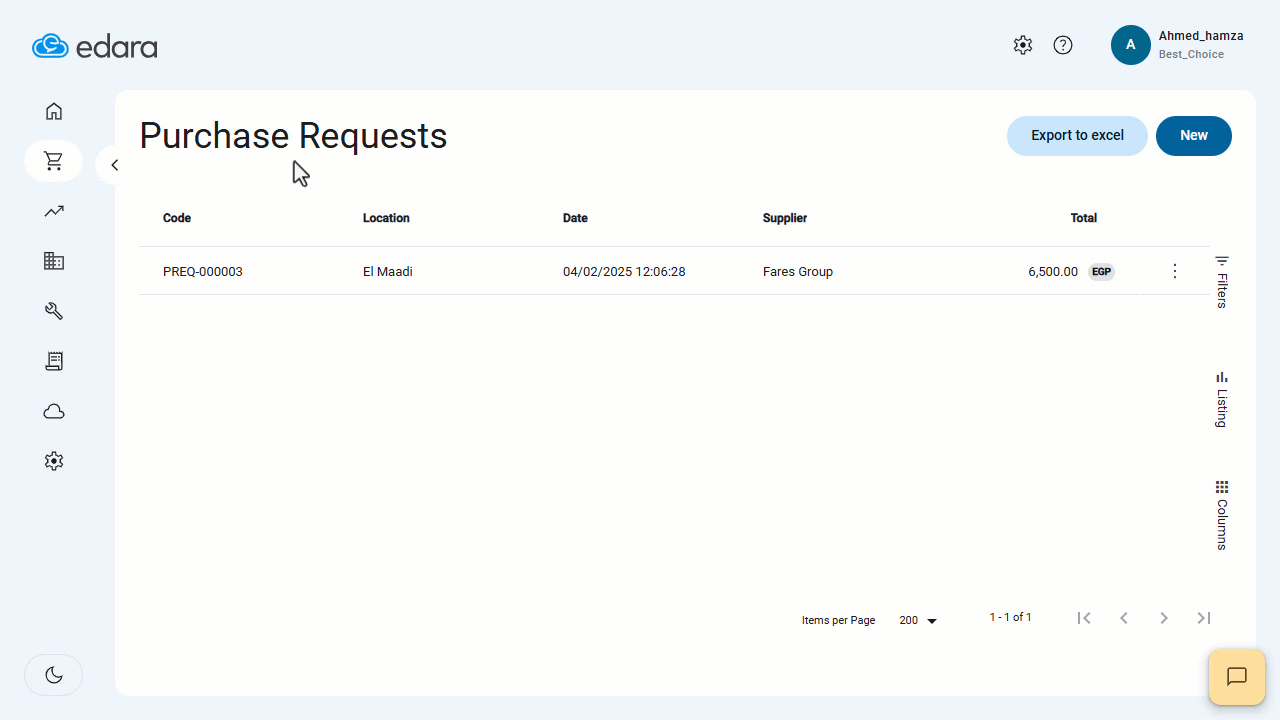Go to next page of results
The height and width of the screenshot is (720, 1280).
(x=1164, y=618)
